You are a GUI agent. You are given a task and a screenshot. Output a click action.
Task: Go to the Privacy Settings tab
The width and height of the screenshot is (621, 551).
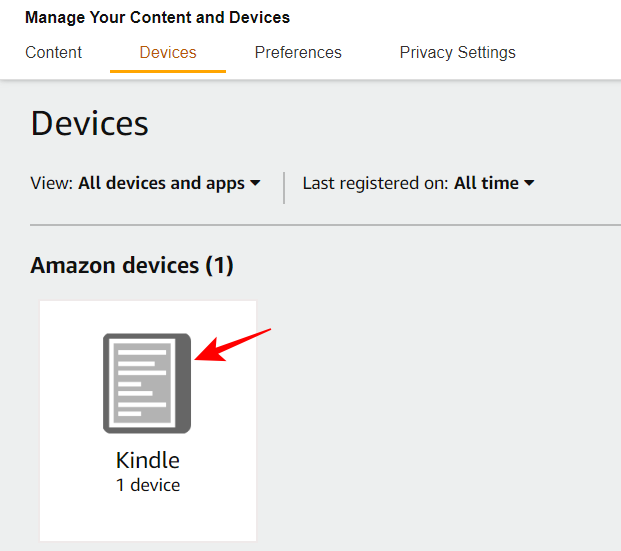click(457, 53)
